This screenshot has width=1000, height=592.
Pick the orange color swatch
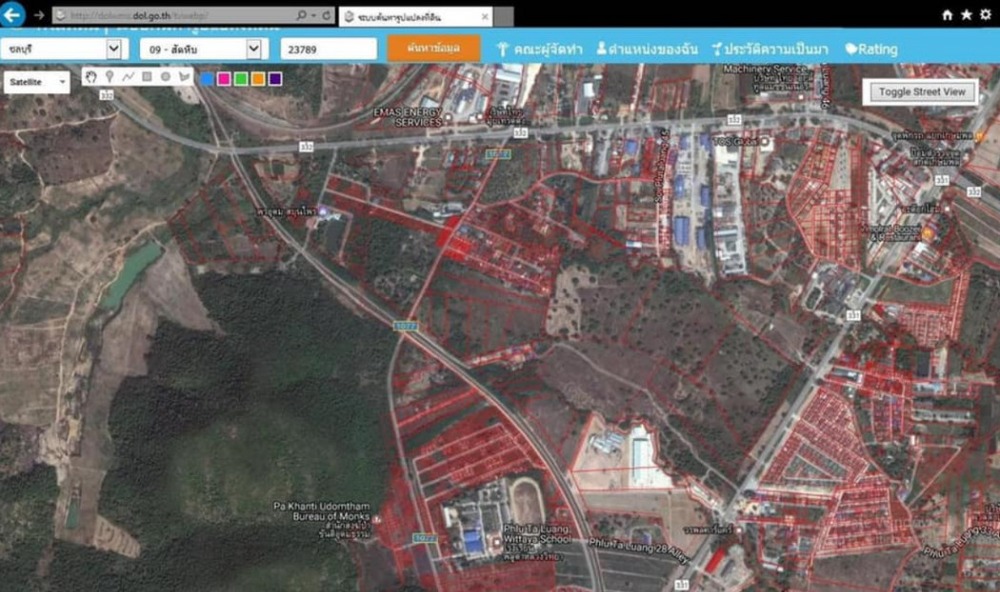tap(258, 78)
